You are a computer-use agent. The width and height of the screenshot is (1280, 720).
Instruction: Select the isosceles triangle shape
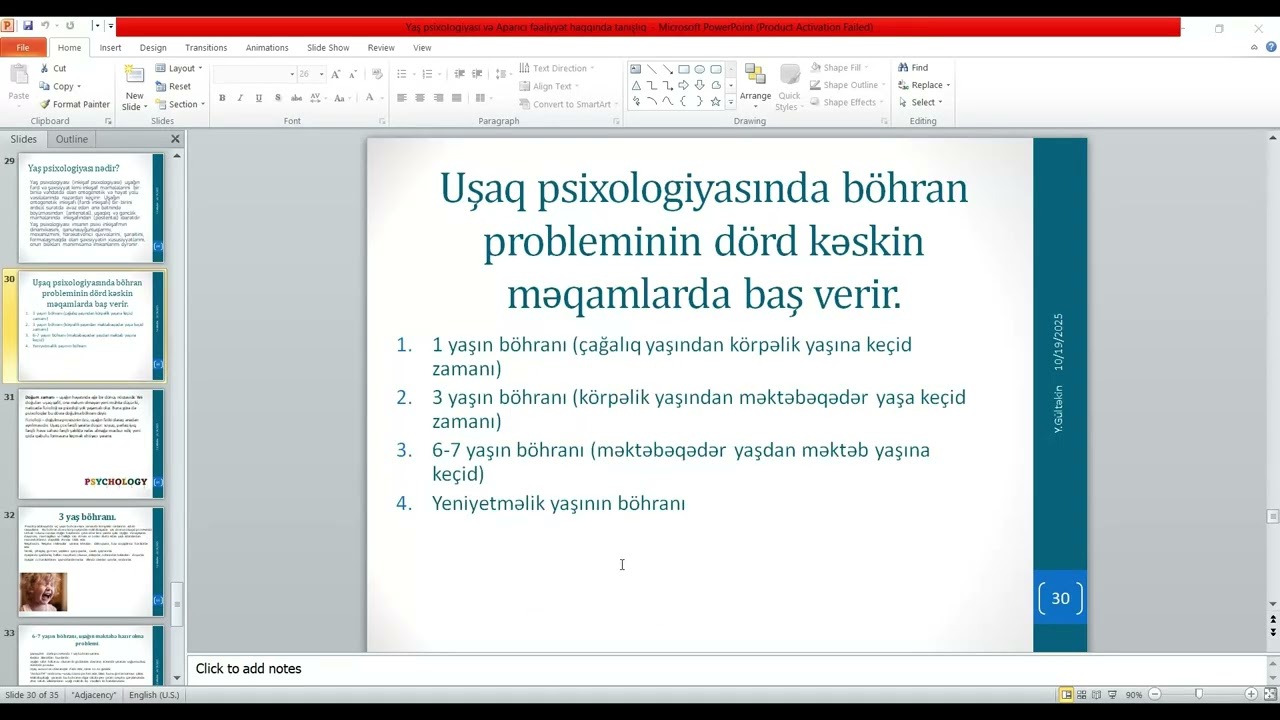[636, 85]
